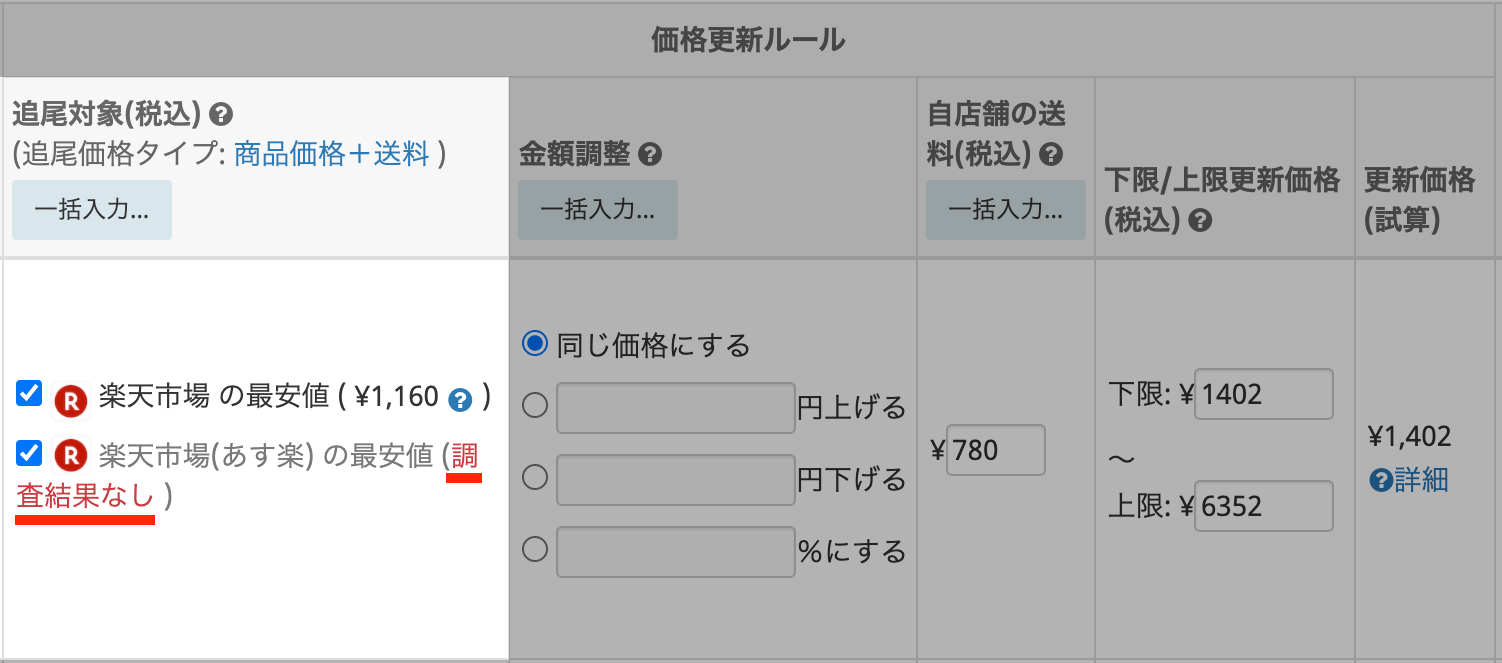1502x663 pixels.
Task: Click question icon beside 詳細 link
Action: [1381, 481]
